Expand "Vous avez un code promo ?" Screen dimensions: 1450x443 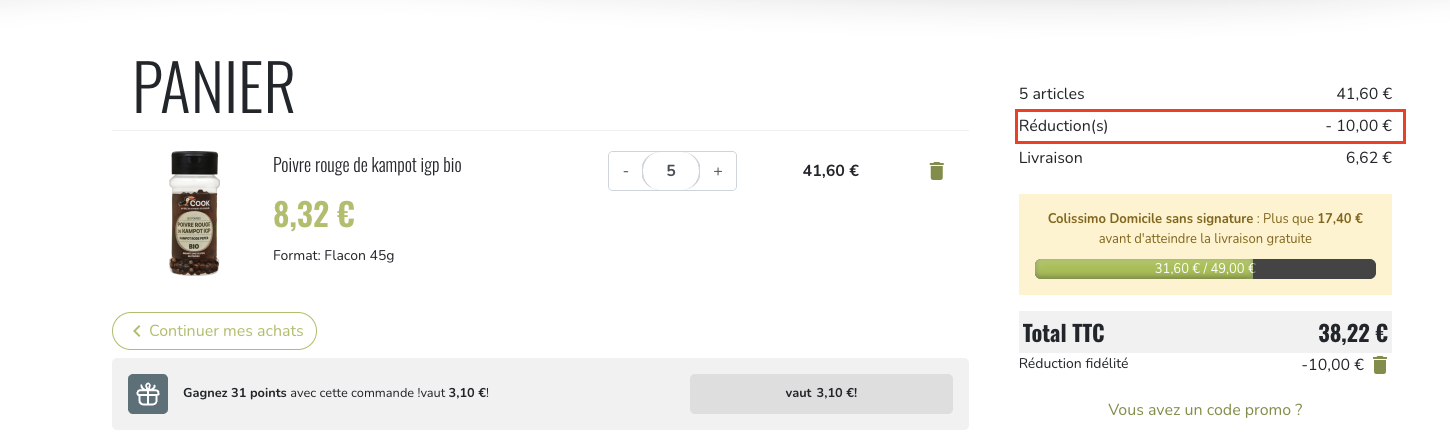coord(1205,410)
